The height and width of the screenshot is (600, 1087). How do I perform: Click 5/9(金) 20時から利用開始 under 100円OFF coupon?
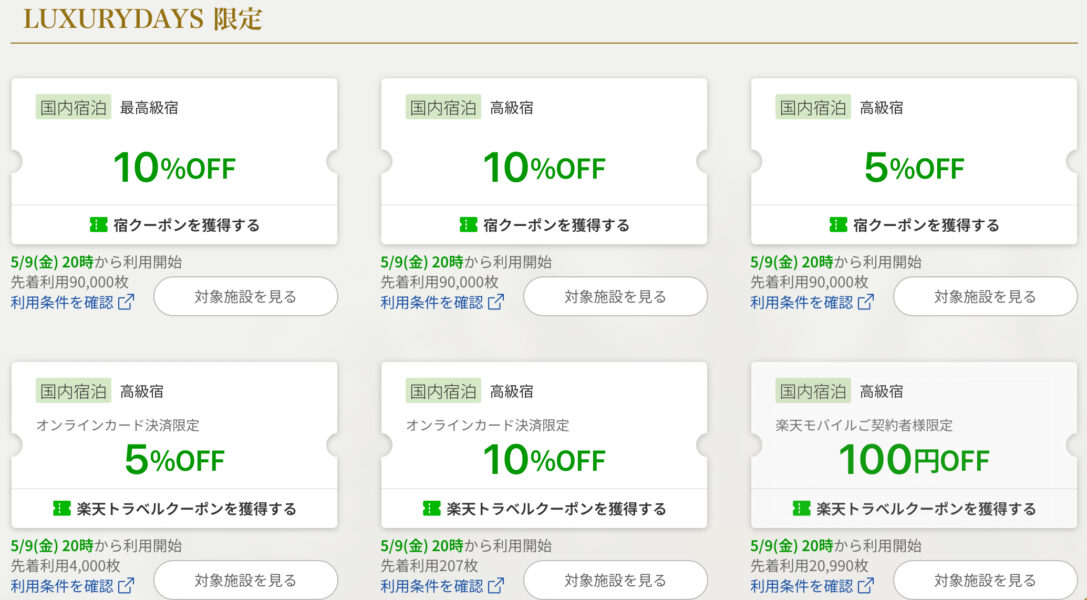tap(835, 545)
